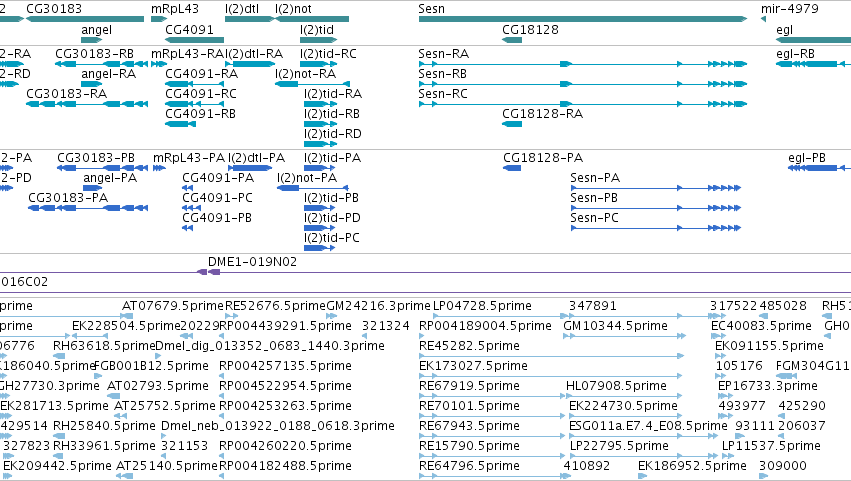Click the l(2)tid-PD protein
The width and height of the screenshot is (851, 481).
(332, 218)
